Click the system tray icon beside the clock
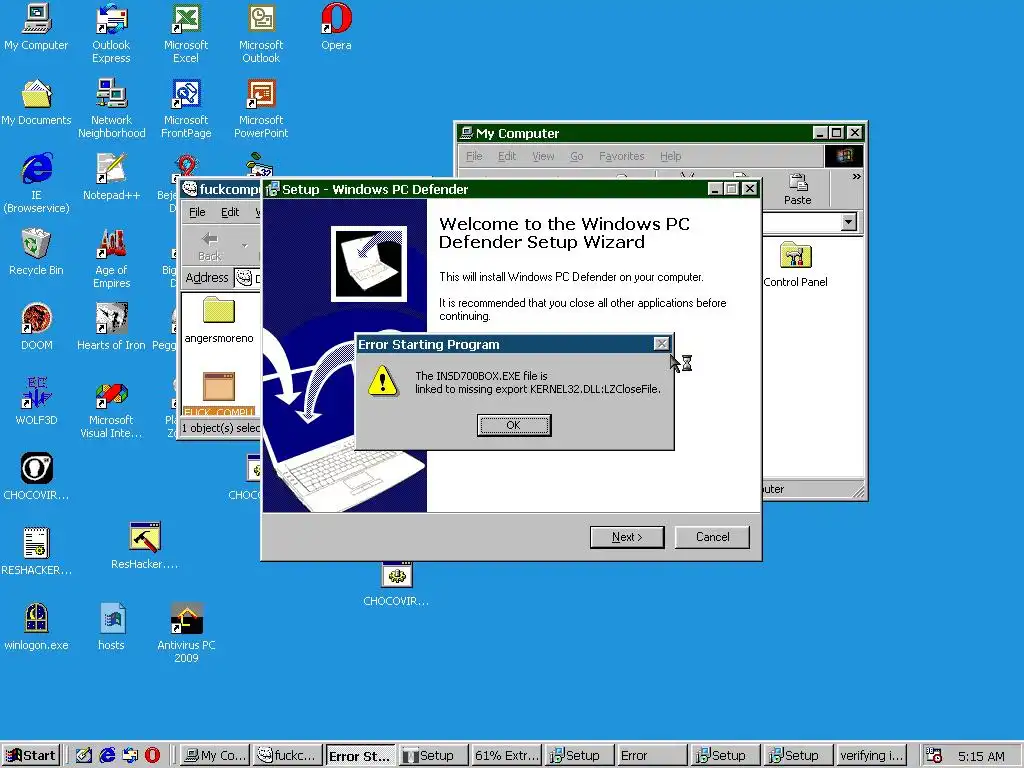1024x768 pixels. coord(934,756)
